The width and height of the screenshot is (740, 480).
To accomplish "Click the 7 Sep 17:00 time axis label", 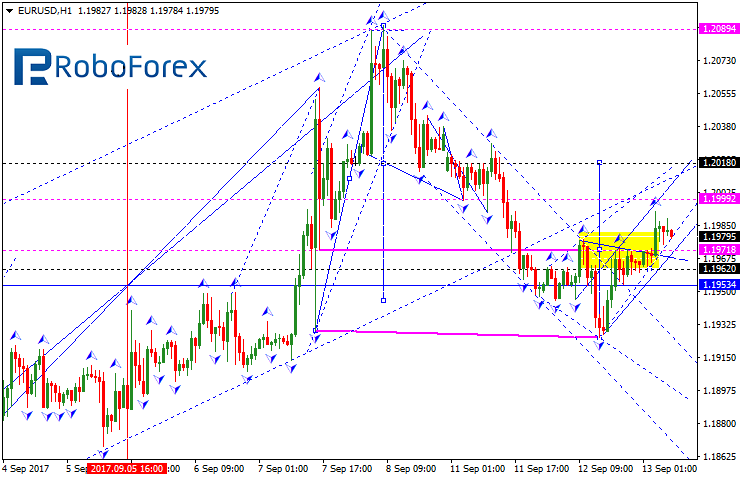I will pos(347,469).
